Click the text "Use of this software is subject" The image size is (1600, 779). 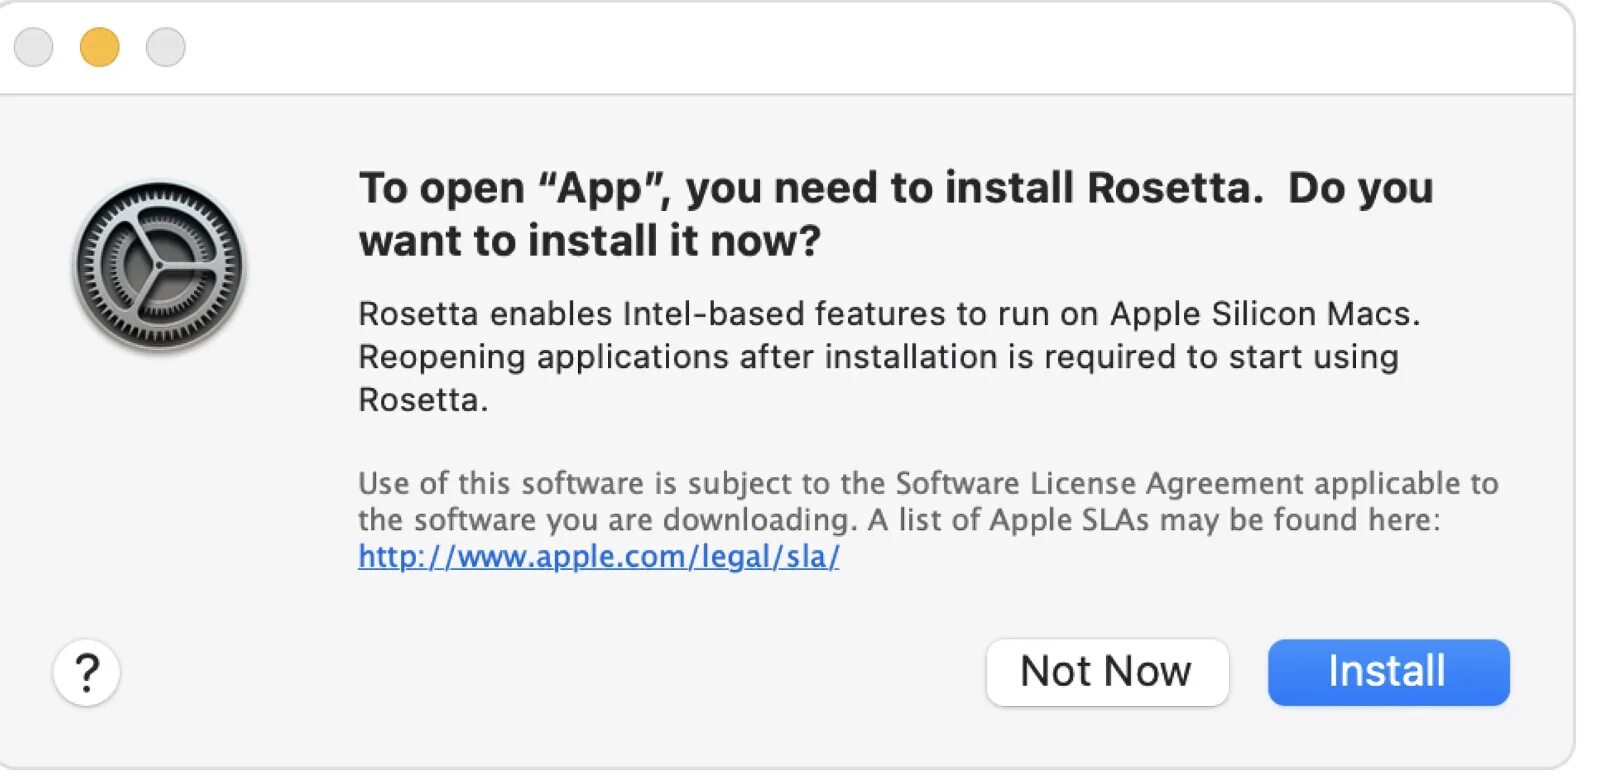click(x=575, y=484)
